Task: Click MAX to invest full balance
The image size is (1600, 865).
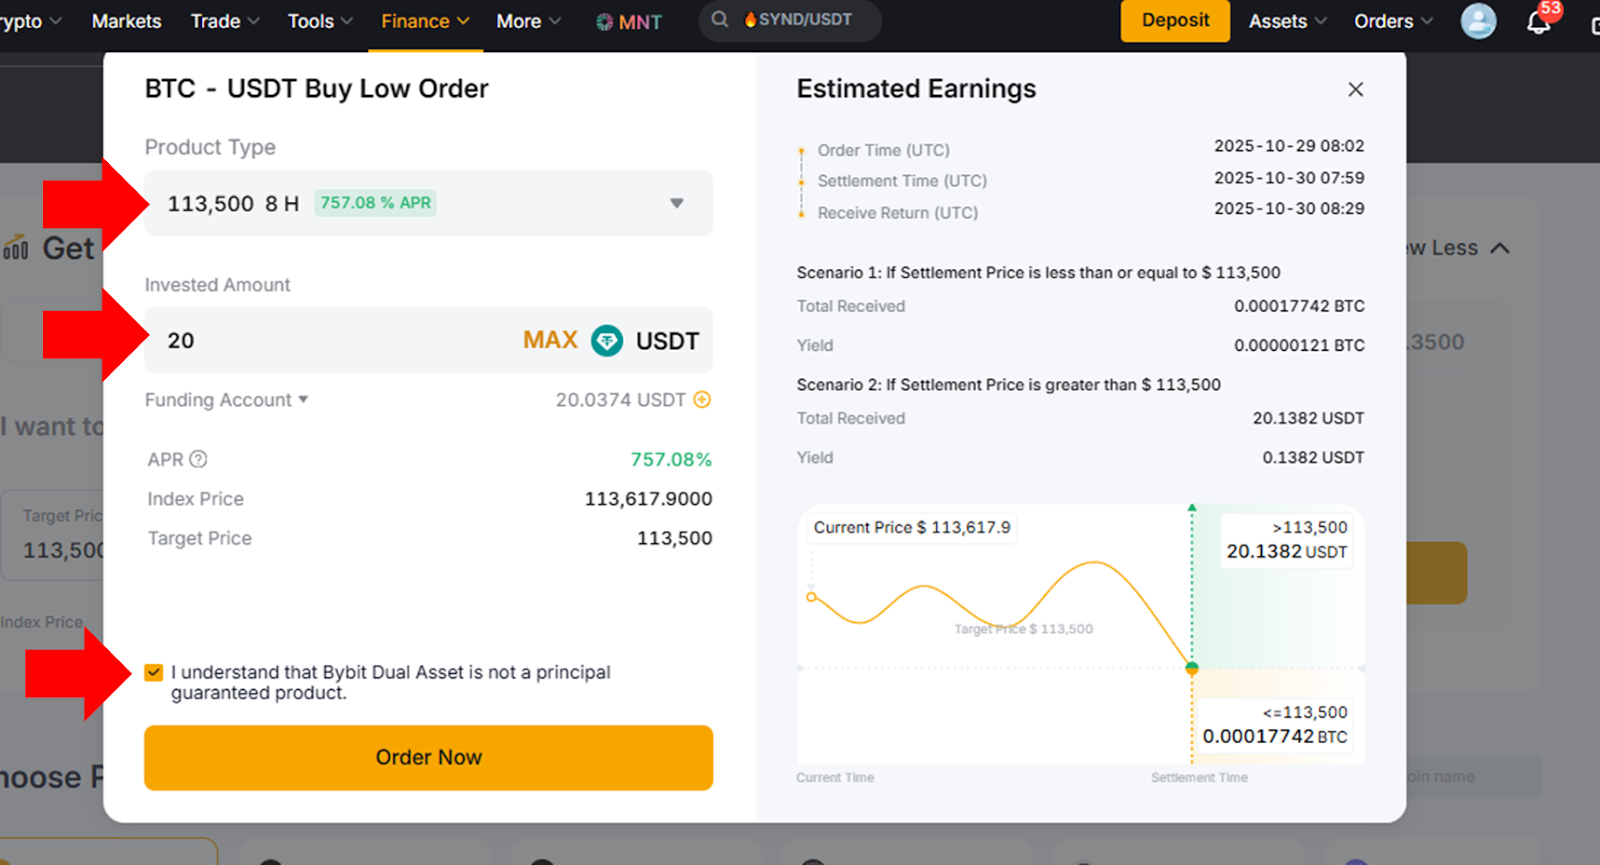Action: pyautogui.click(x=550, y=340)
